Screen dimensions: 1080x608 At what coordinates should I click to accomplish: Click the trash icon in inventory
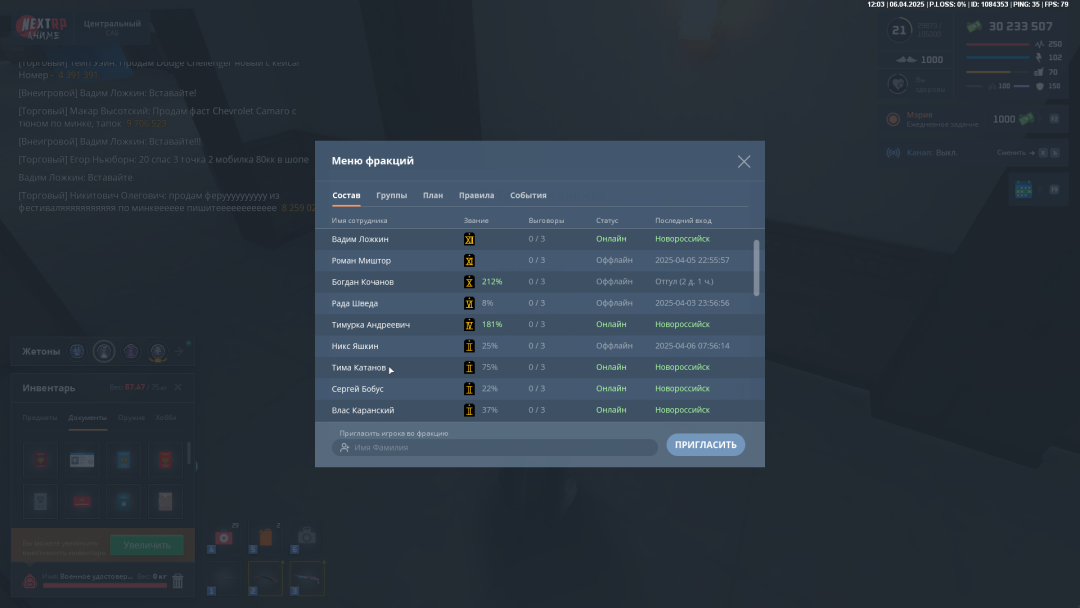click(178, 580)
